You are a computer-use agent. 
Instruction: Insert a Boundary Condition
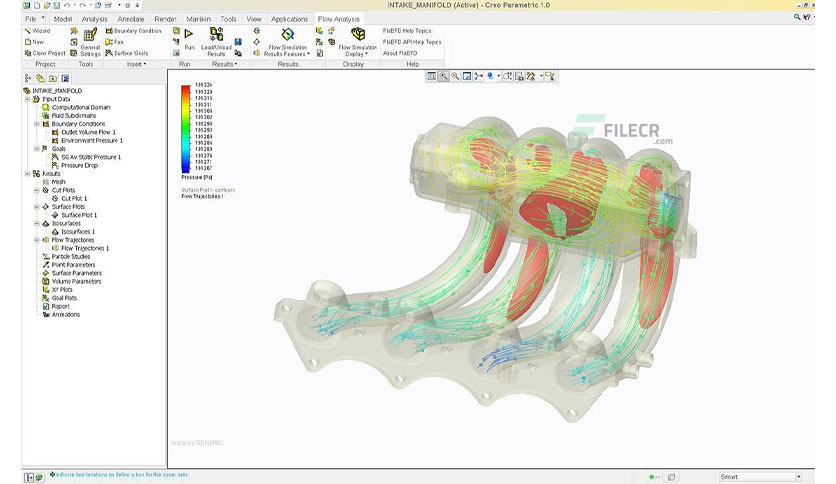click(133, 31)
